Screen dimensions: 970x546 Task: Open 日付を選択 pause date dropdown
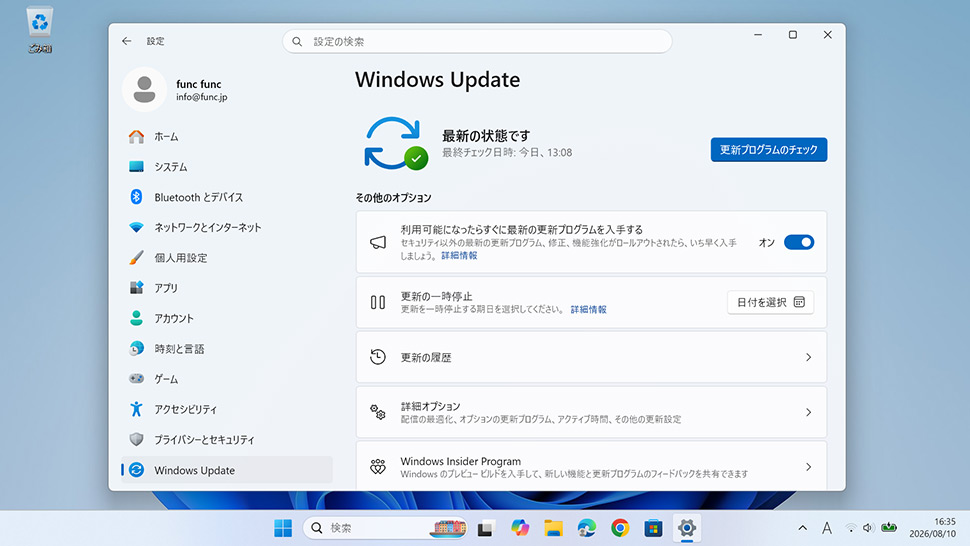770,302
